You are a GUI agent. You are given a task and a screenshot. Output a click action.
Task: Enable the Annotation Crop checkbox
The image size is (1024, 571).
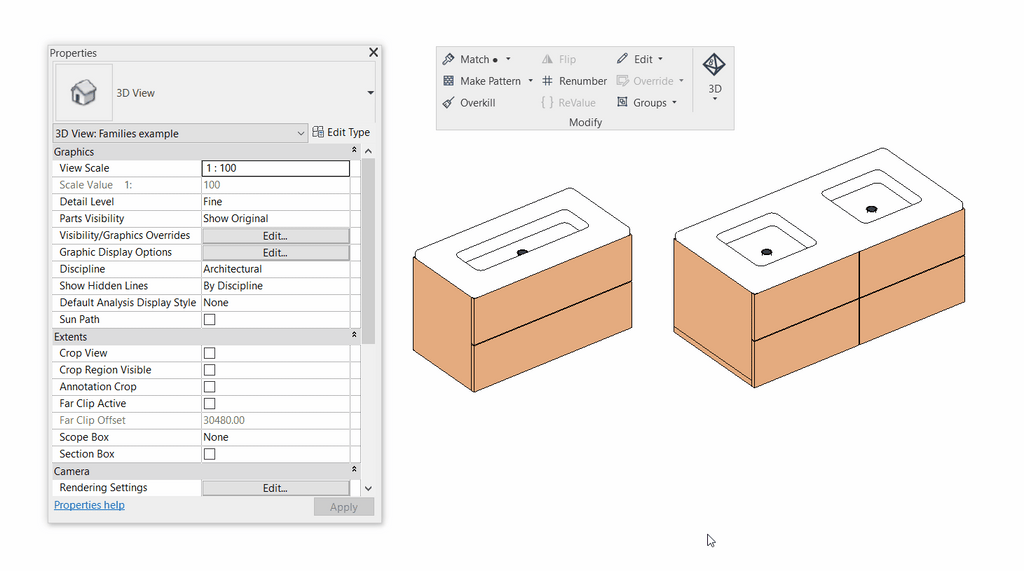210,387
